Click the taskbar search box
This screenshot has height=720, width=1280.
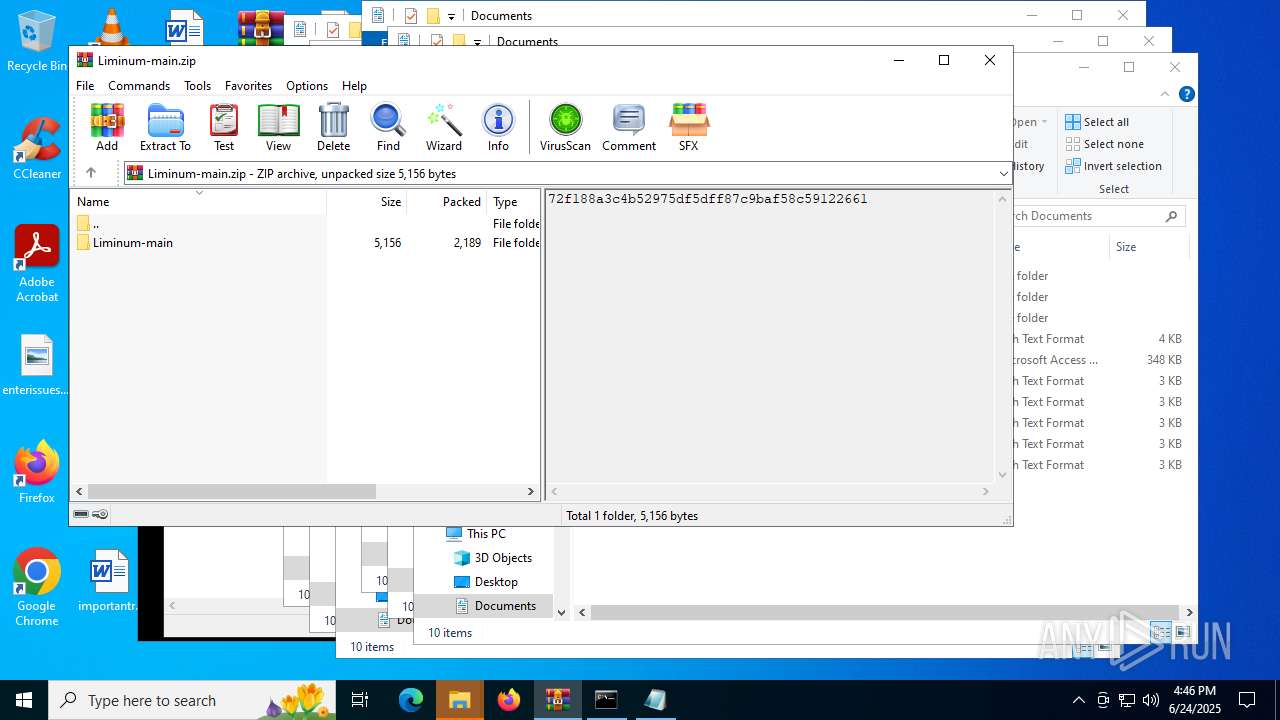[x=193, y=700]
